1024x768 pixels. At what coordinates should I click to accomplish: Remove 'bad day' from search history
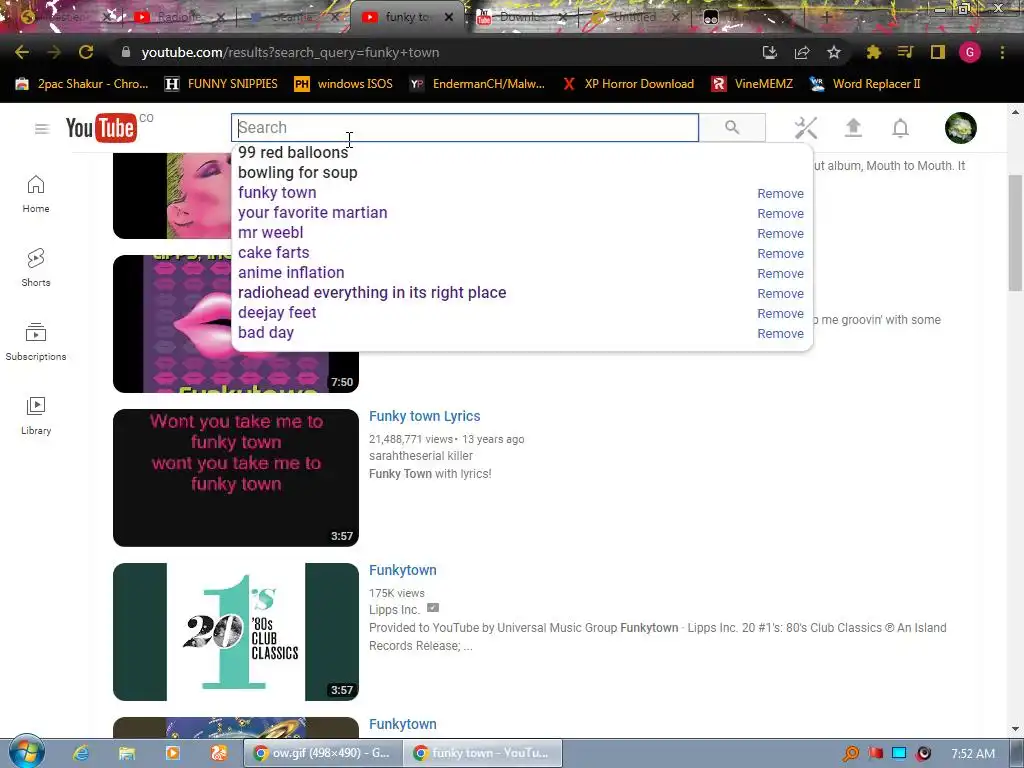pyautogui.click(x=780, y=334)
